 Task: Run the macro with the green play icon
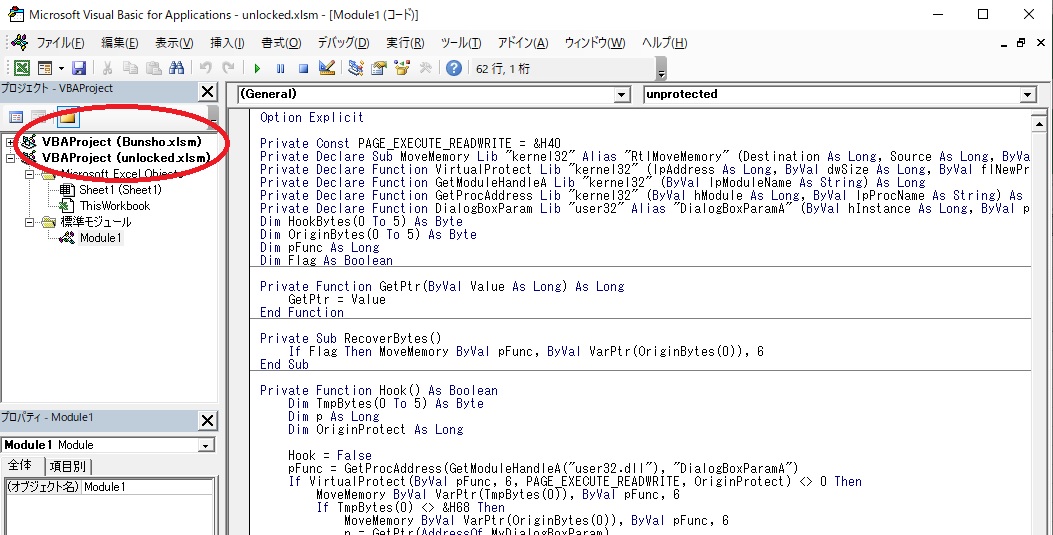[257, 68]
